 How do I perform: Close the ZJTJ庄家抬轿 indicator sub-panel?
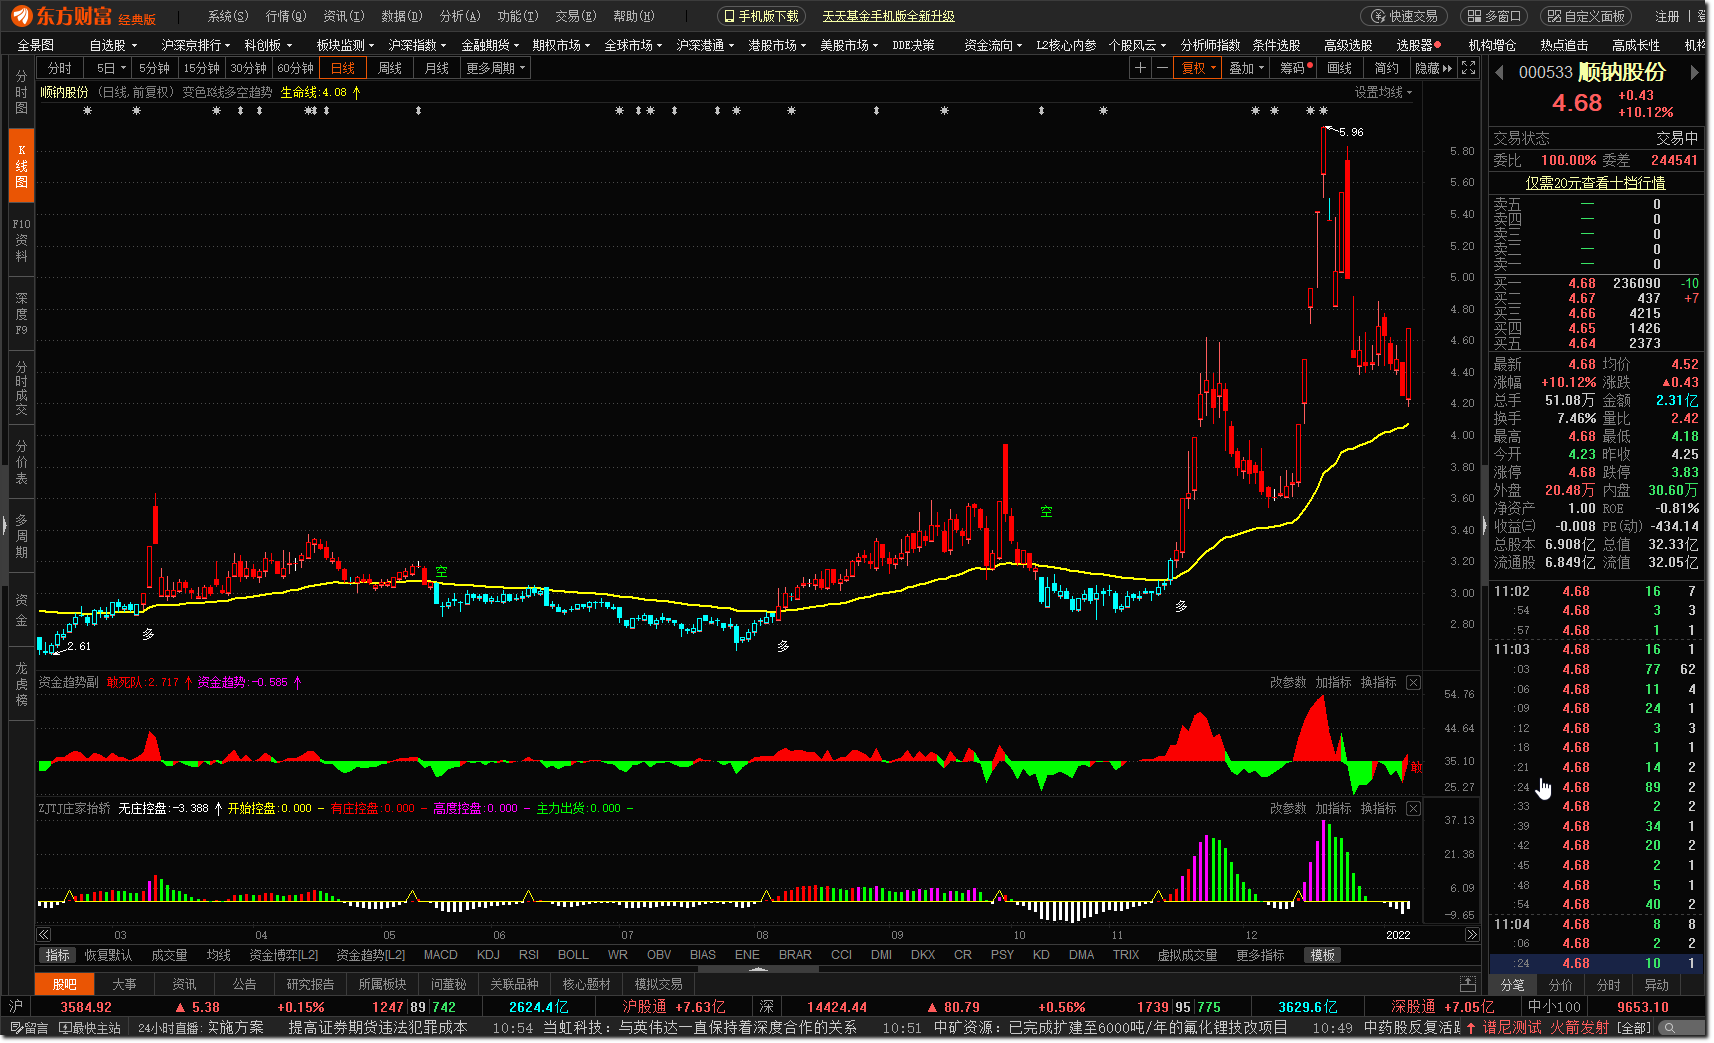pyautogui.click(x=1413, y=808)
